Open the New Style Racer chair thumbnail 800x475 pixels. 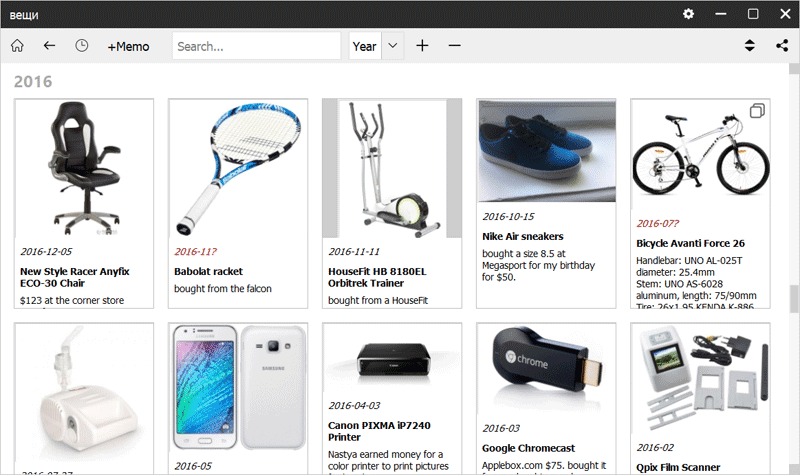(x=84, y=167)
